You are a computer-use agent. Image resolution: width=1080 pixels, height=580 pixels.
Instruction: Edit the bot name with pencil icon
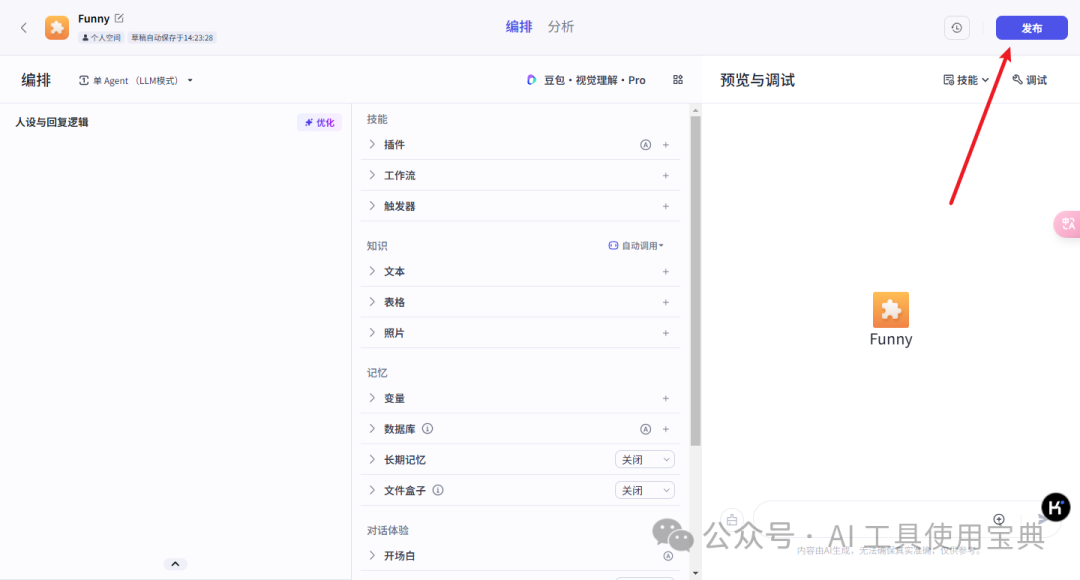pos(119,19)
